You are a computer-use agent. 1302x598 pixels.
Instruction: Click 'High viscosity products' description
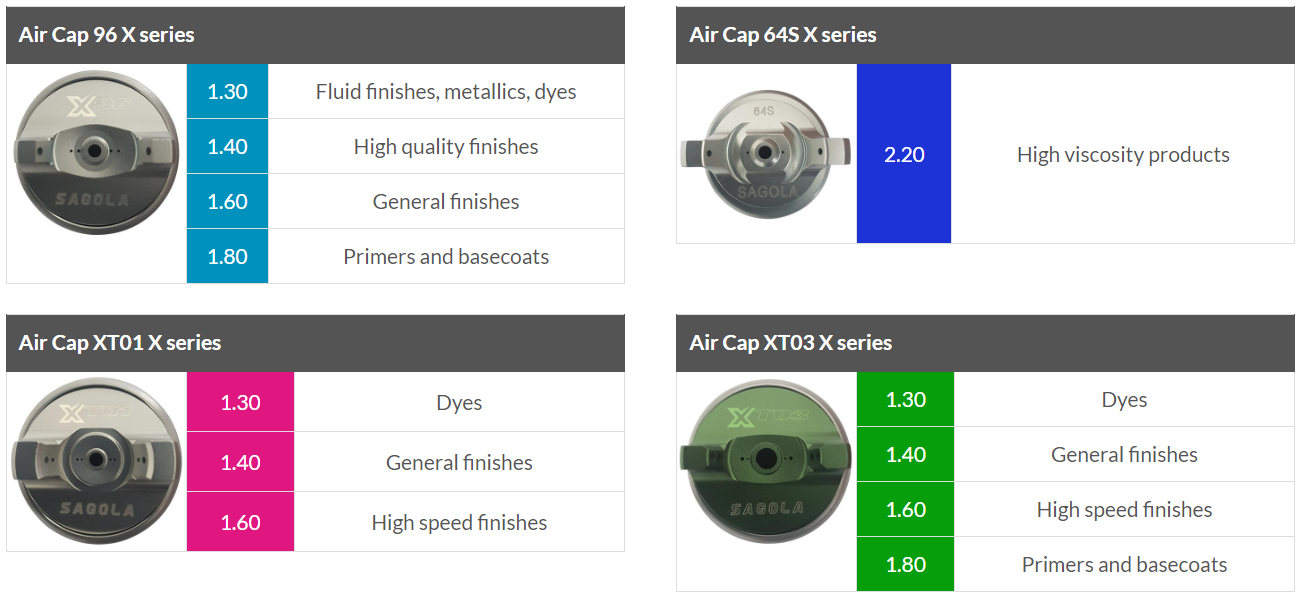tap(1123, 154)
